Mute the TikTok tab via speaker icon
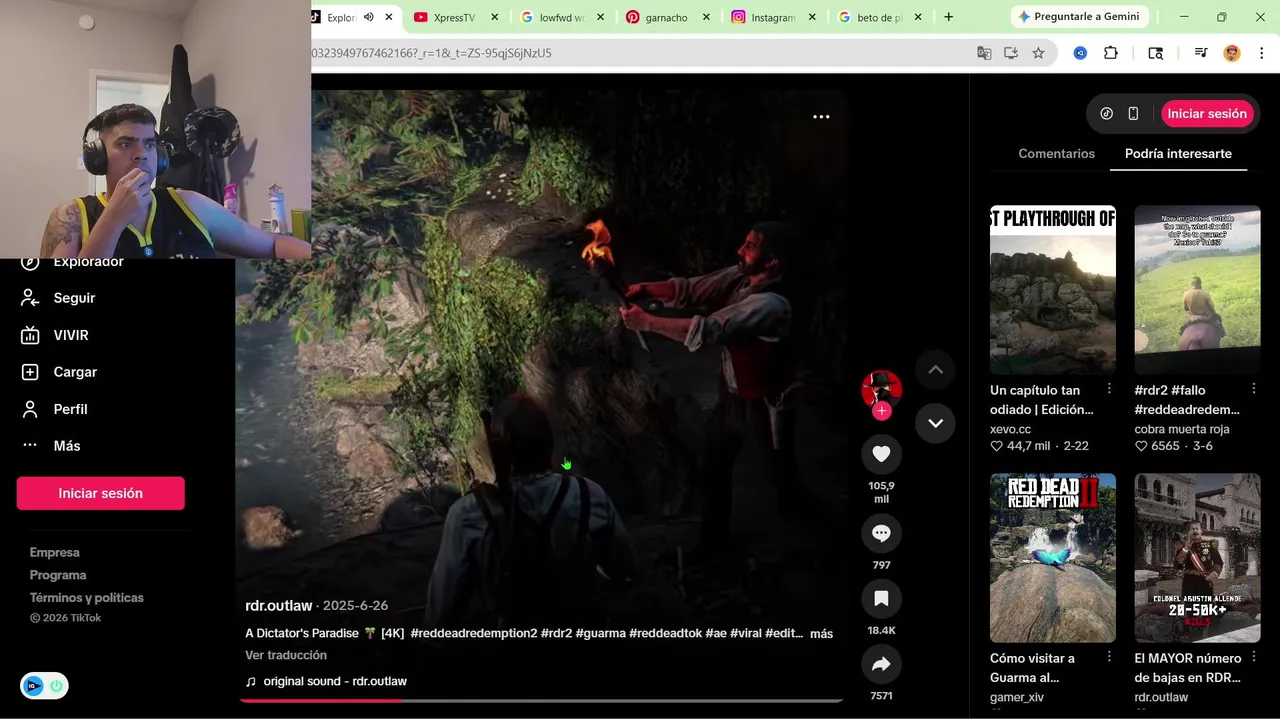The height and width of the screenshot is (720, 1280). 368,17
